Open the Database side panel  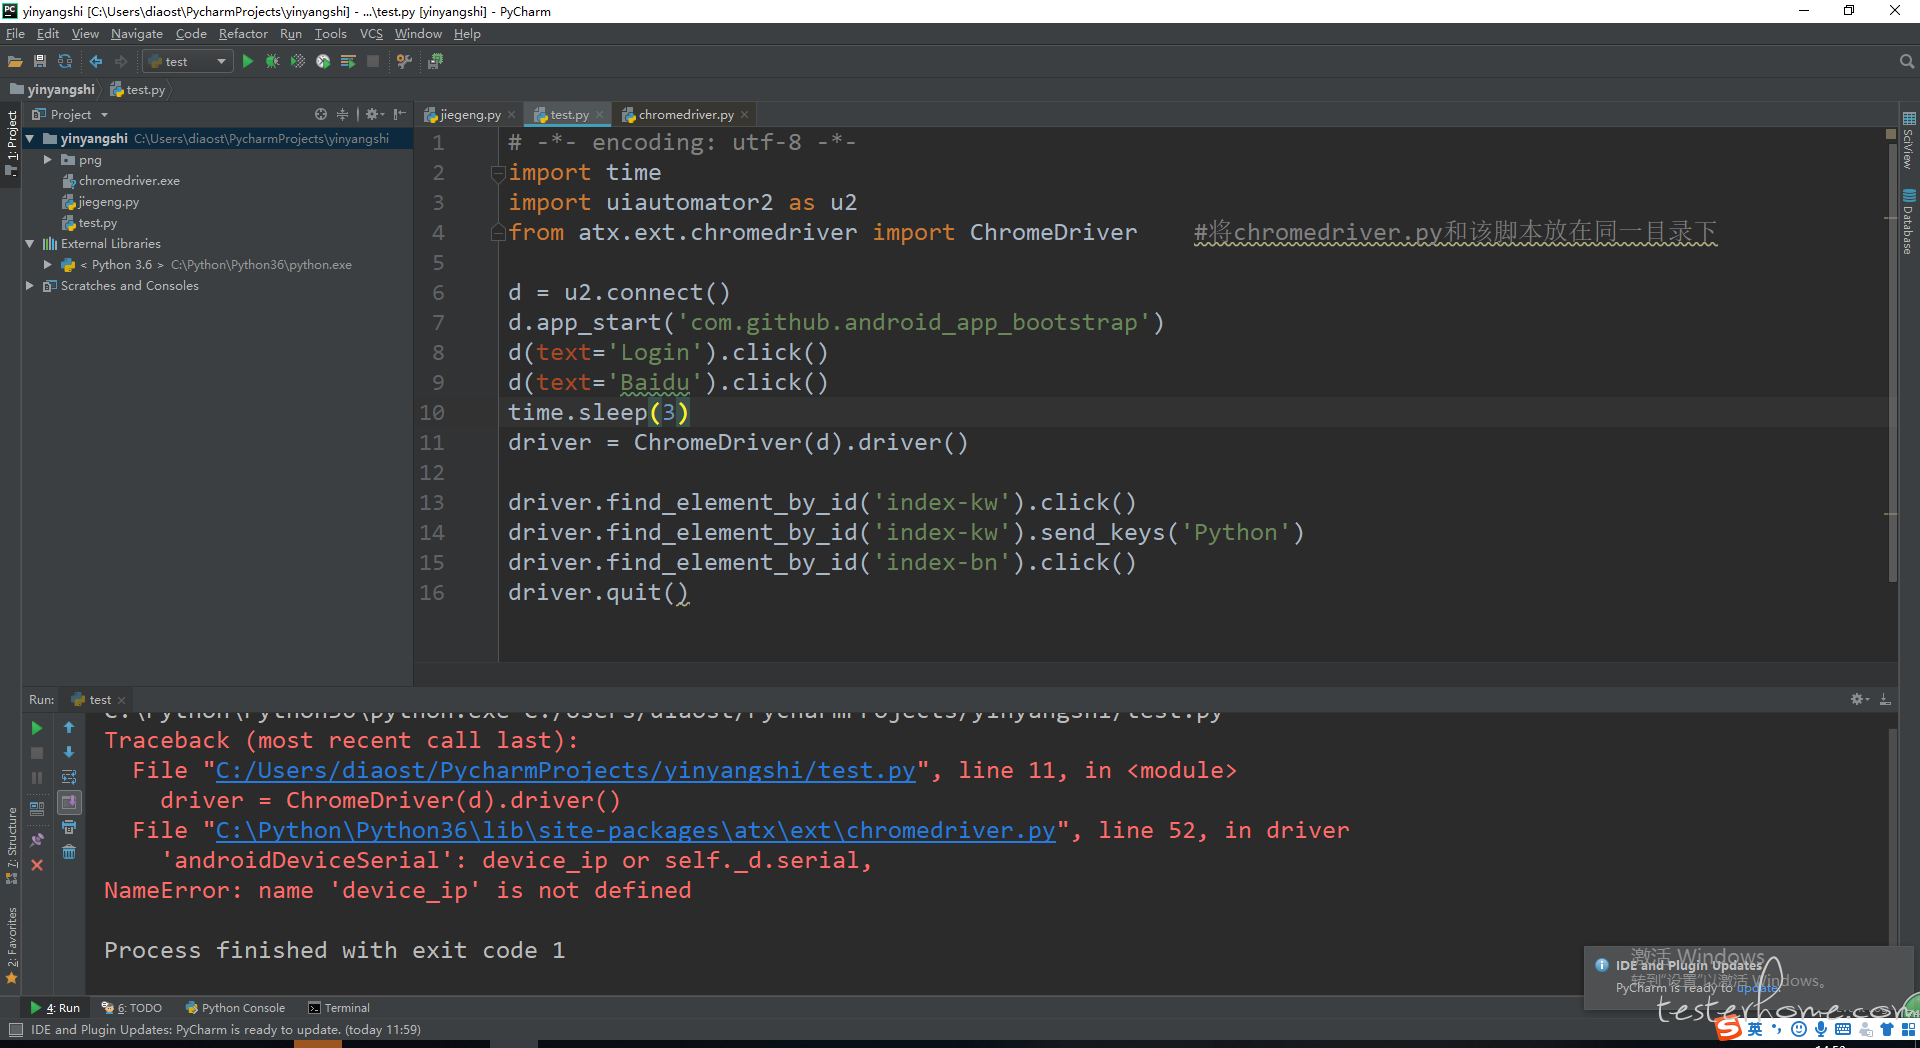[x=1909, y=222]
